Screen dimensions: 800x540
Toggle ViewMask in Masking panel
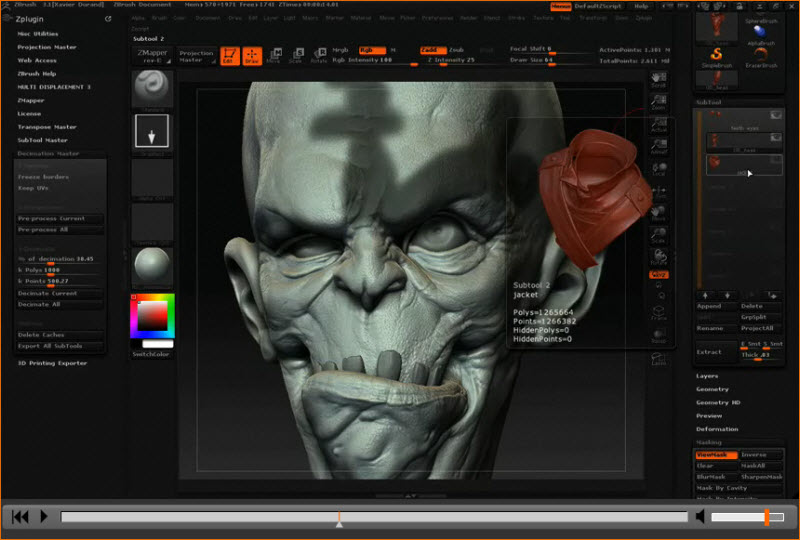pos(716,455)
